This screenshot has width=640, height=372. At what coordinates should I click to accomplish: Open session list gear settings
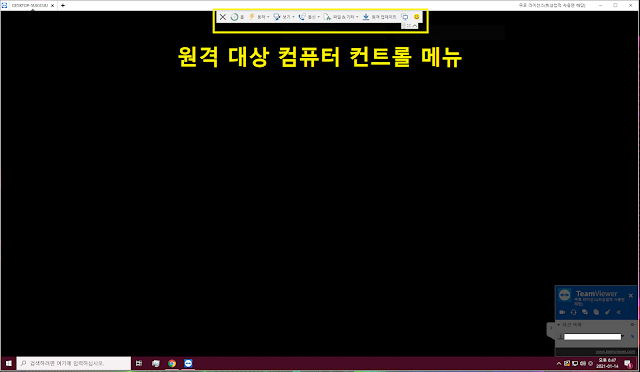[633, 325]
